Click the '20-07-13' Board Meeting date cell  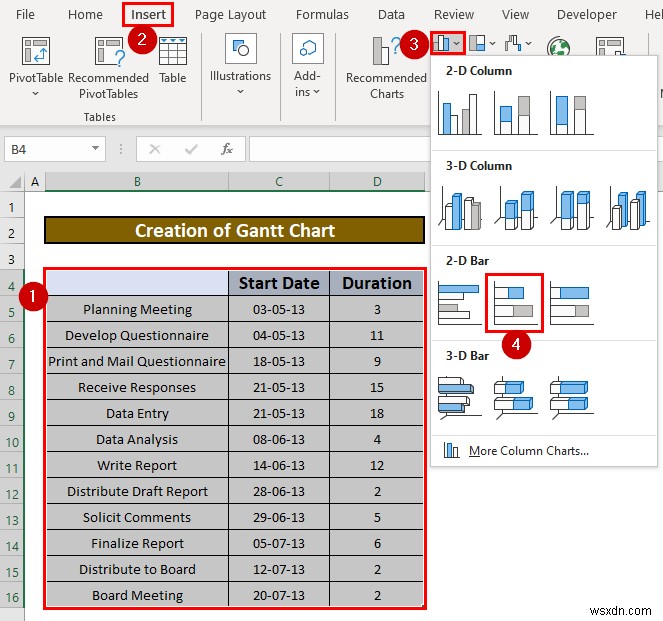point(279,595)
